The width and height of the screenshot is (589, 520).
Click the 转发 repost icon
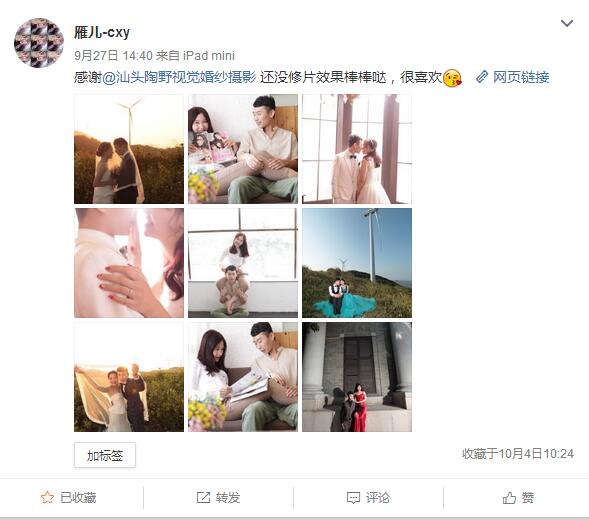[203, 497]
